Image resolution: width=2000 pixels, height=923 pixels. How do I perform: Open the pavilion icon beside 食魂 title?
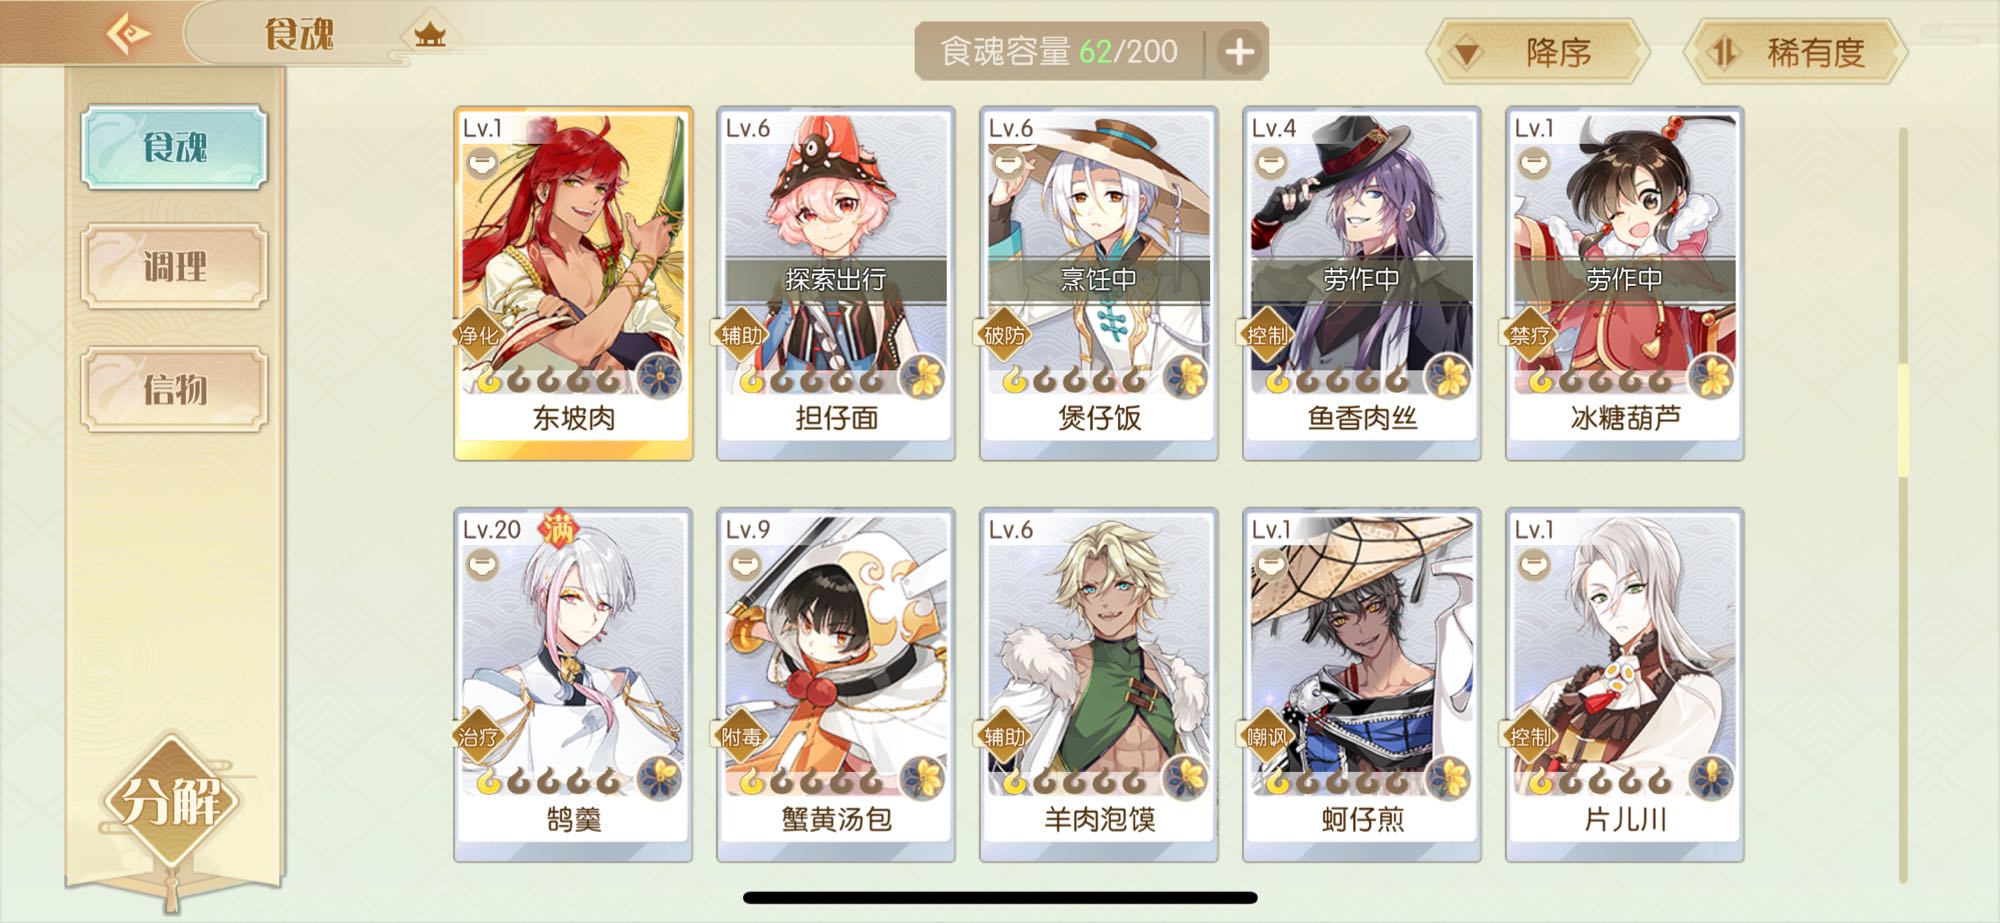pyautogui.click(x=430, y=35)
